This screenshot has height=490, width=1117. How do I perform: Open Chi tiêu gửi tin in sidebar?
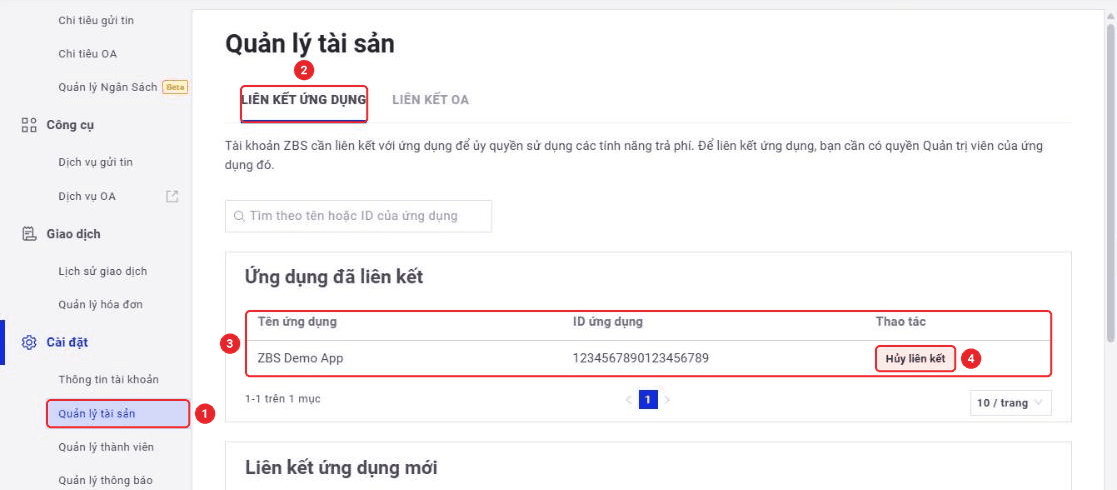click(96, 20)
